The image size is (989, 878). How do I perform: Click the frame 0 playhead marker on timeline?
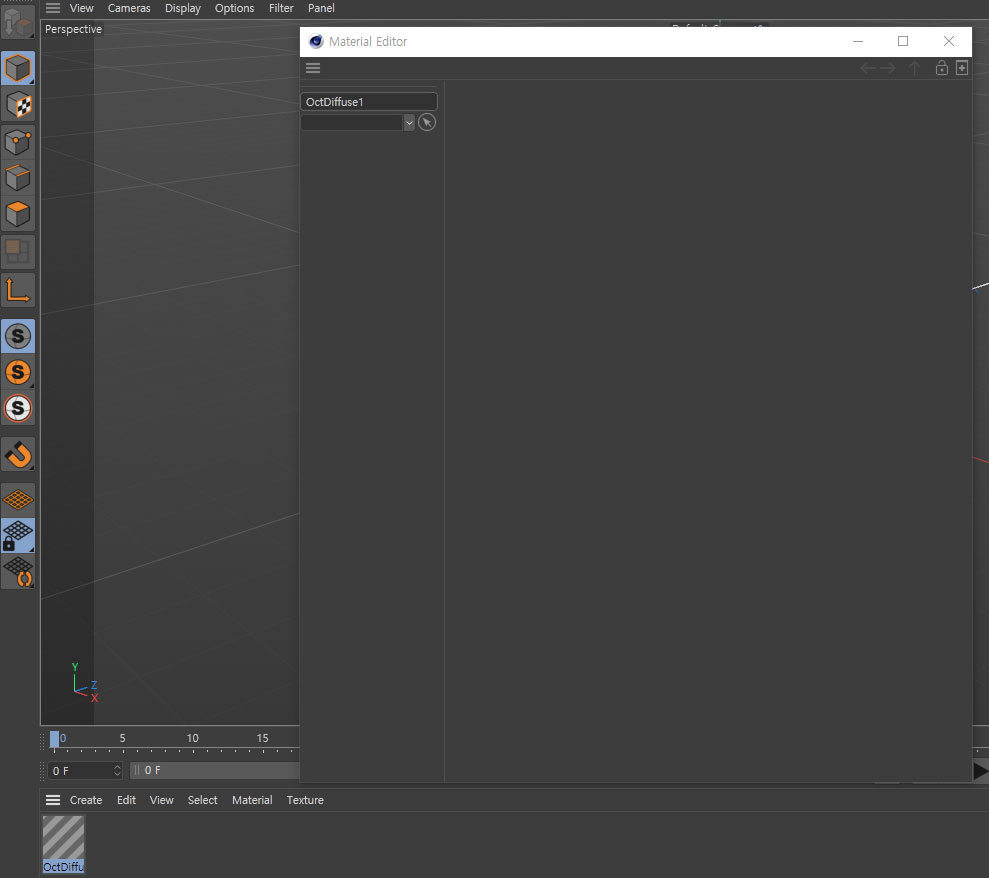pos(55,739)
